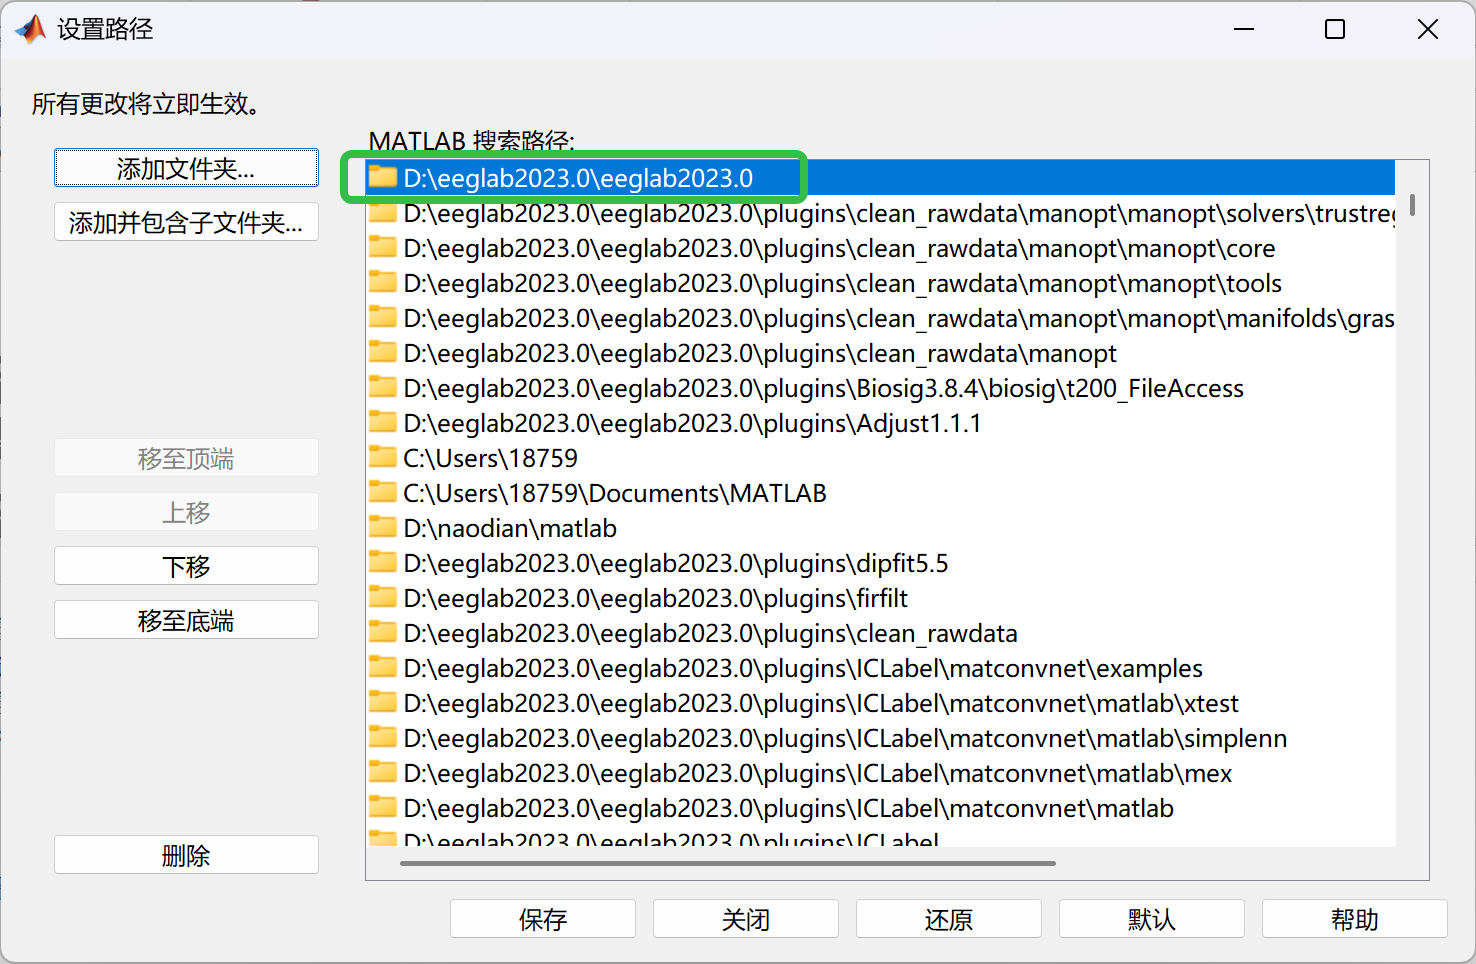The width and height of the screenshot is (1476, 964).
Task: Select the D:\naodian\matlab path
Action: click(881, 528)
